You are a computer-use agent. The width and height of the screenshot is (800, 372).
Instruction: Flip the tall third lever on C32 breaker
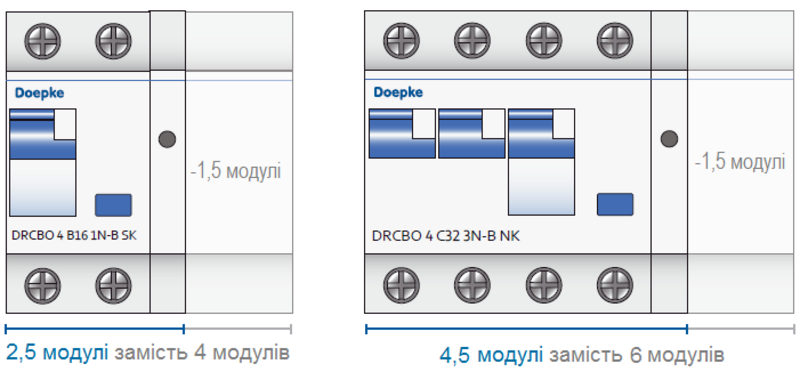(x=542, y=161)
